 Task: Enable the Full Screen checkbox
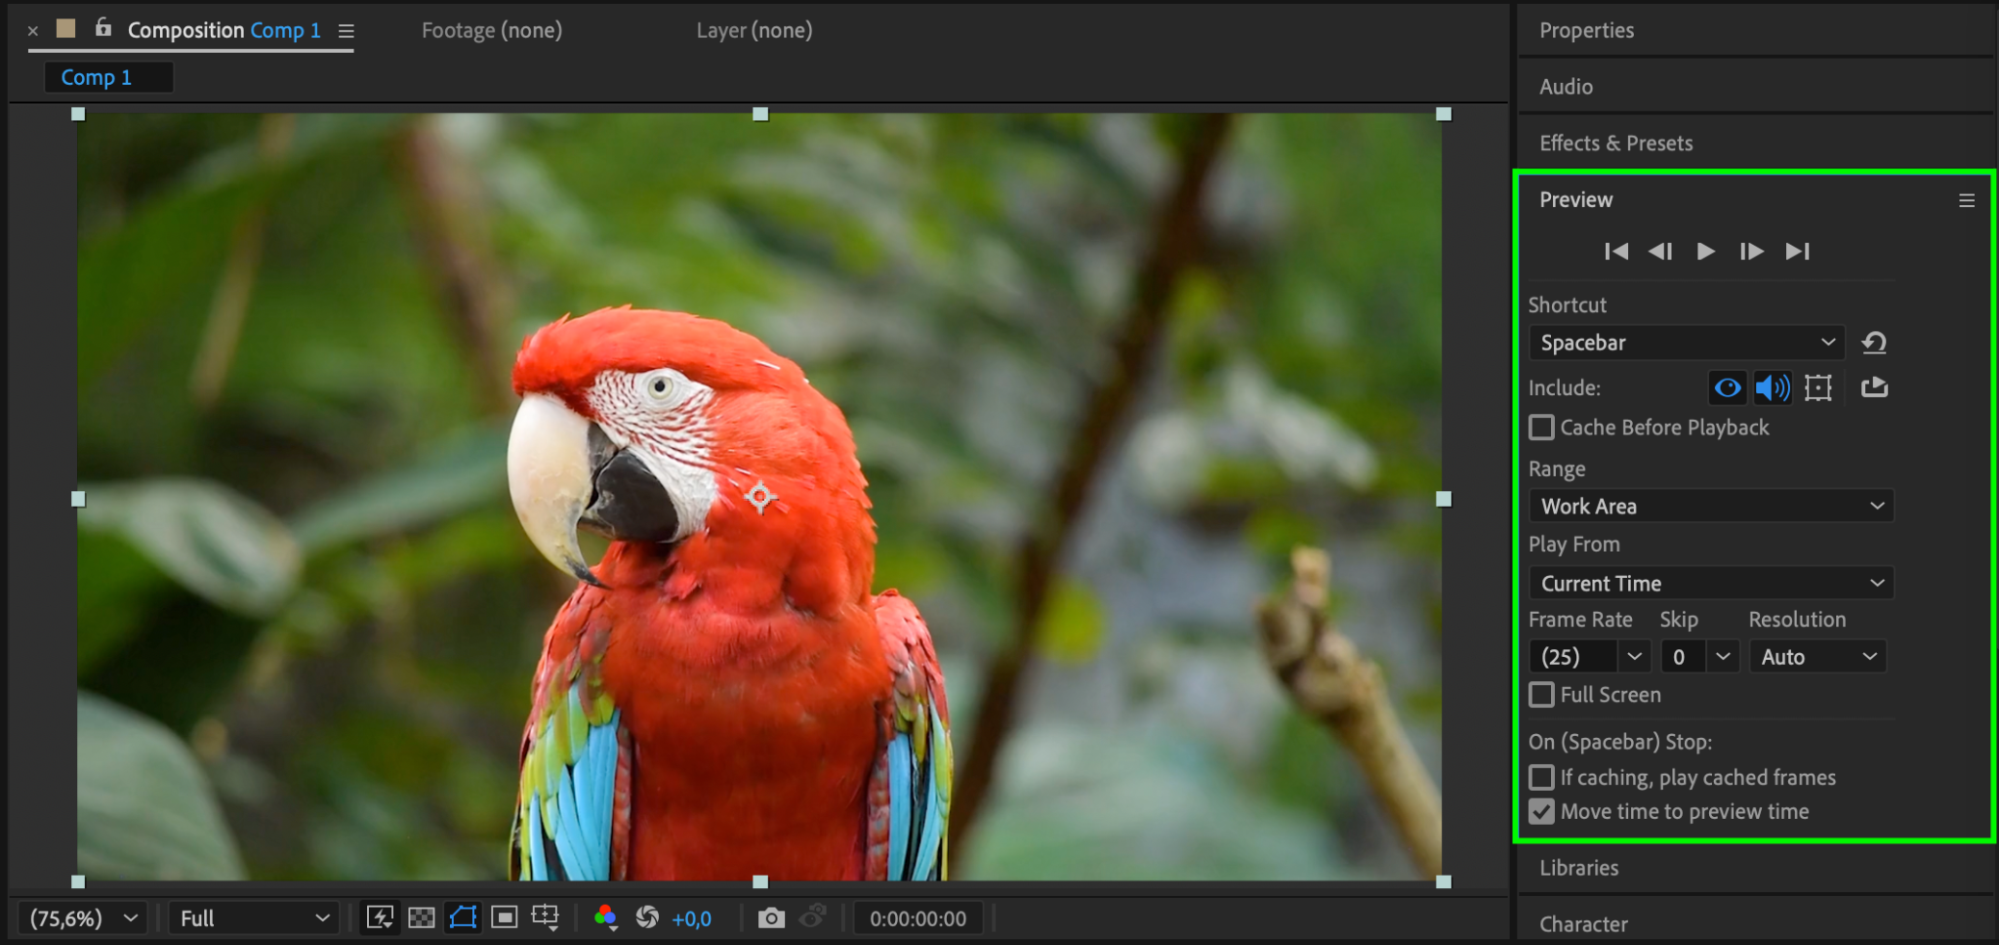[1542, 695]
